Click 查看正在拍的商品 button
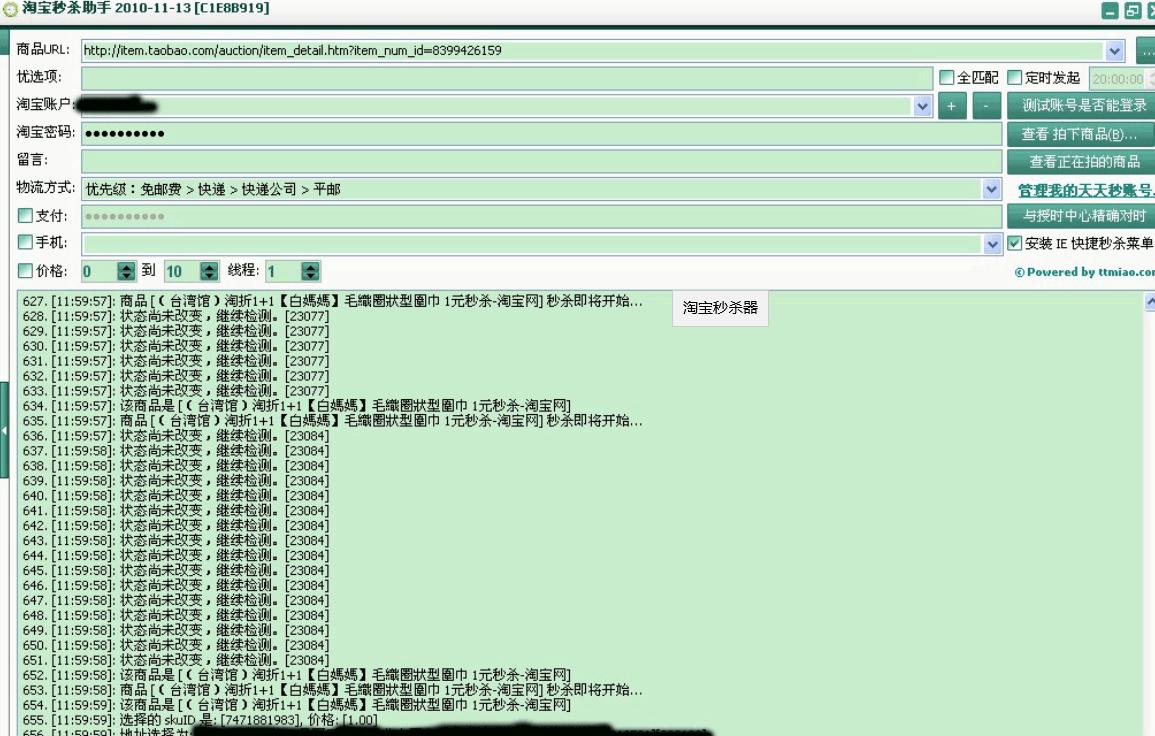The height and width of the screenshot is (736, 1155). [x=1081, y=161]
